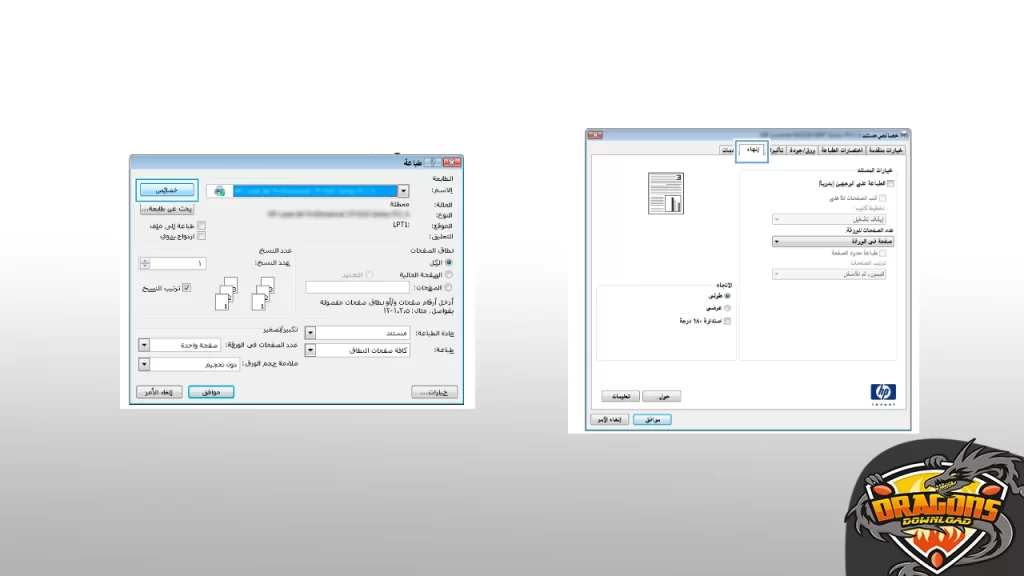Screen dimensions: 1024x576
Task: Click the number of copies stepper arrows
Action: click(x=144, y=263)
